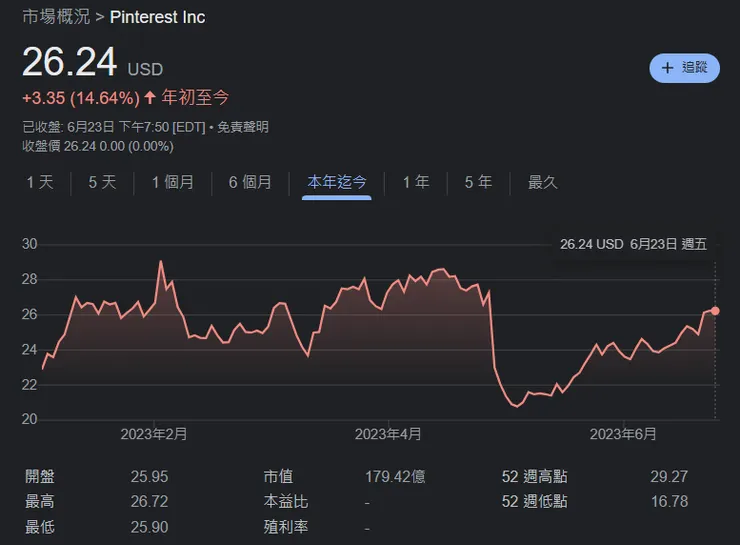Image resolution: width=740 pixels, height=545 pixels.
Task: Click the red up-arrow change icon
Action: point(150,98)
